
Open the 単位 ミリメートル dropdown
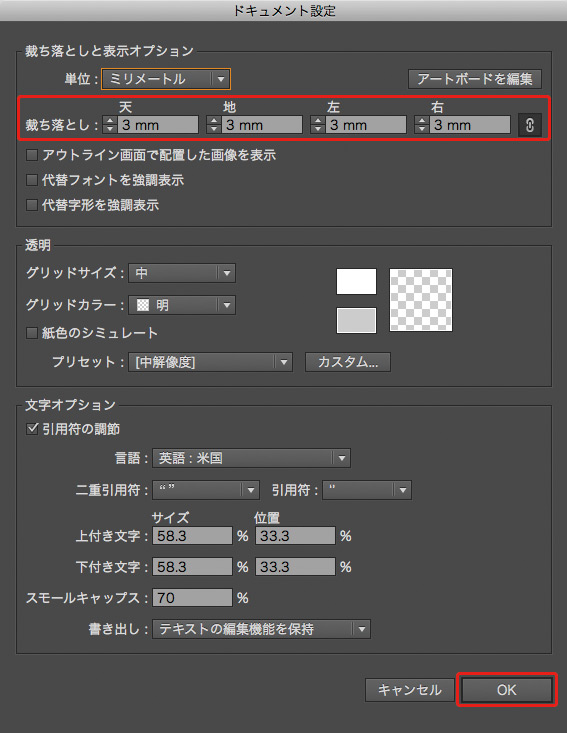tap(166, 79)
